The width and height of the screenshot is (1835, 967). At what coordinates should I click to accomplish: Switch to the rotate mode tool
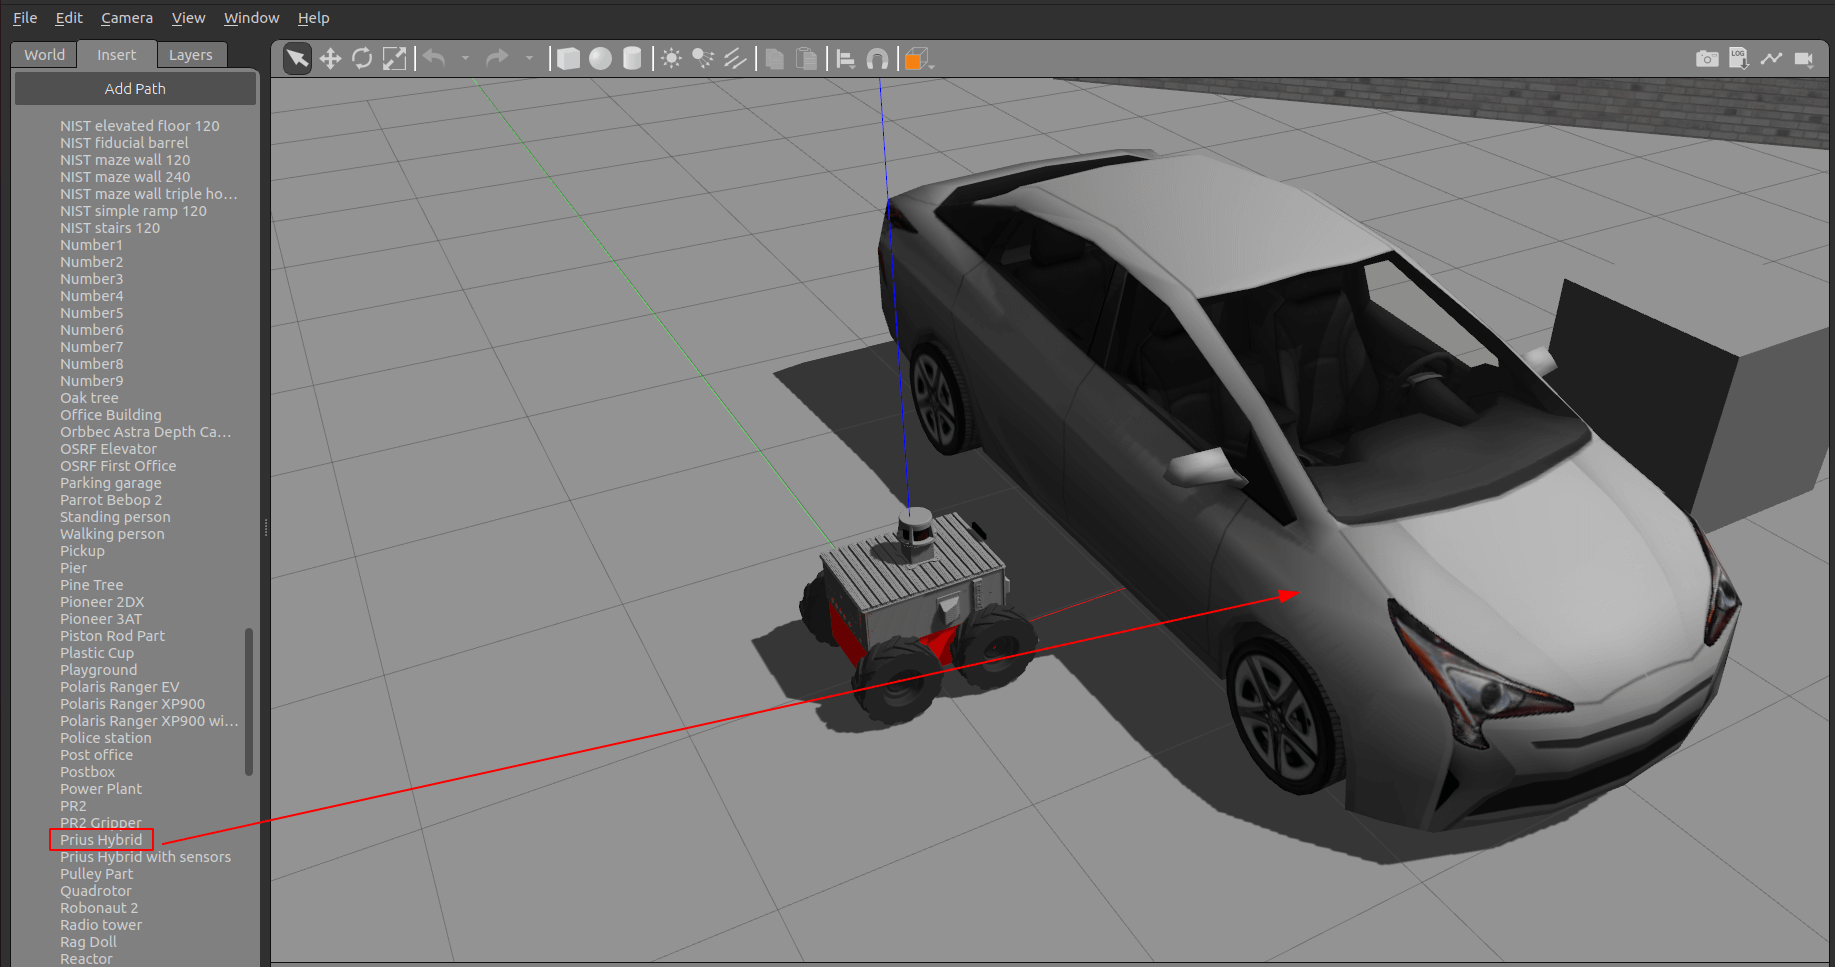tap(362, 59)
